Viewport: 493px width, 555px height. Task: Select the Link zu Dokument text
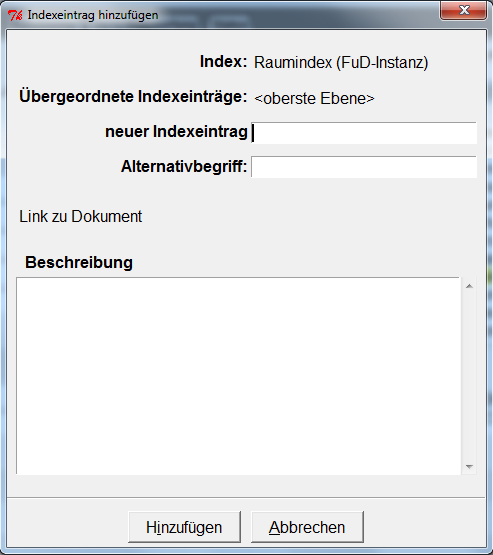click(x=80, y=216)
